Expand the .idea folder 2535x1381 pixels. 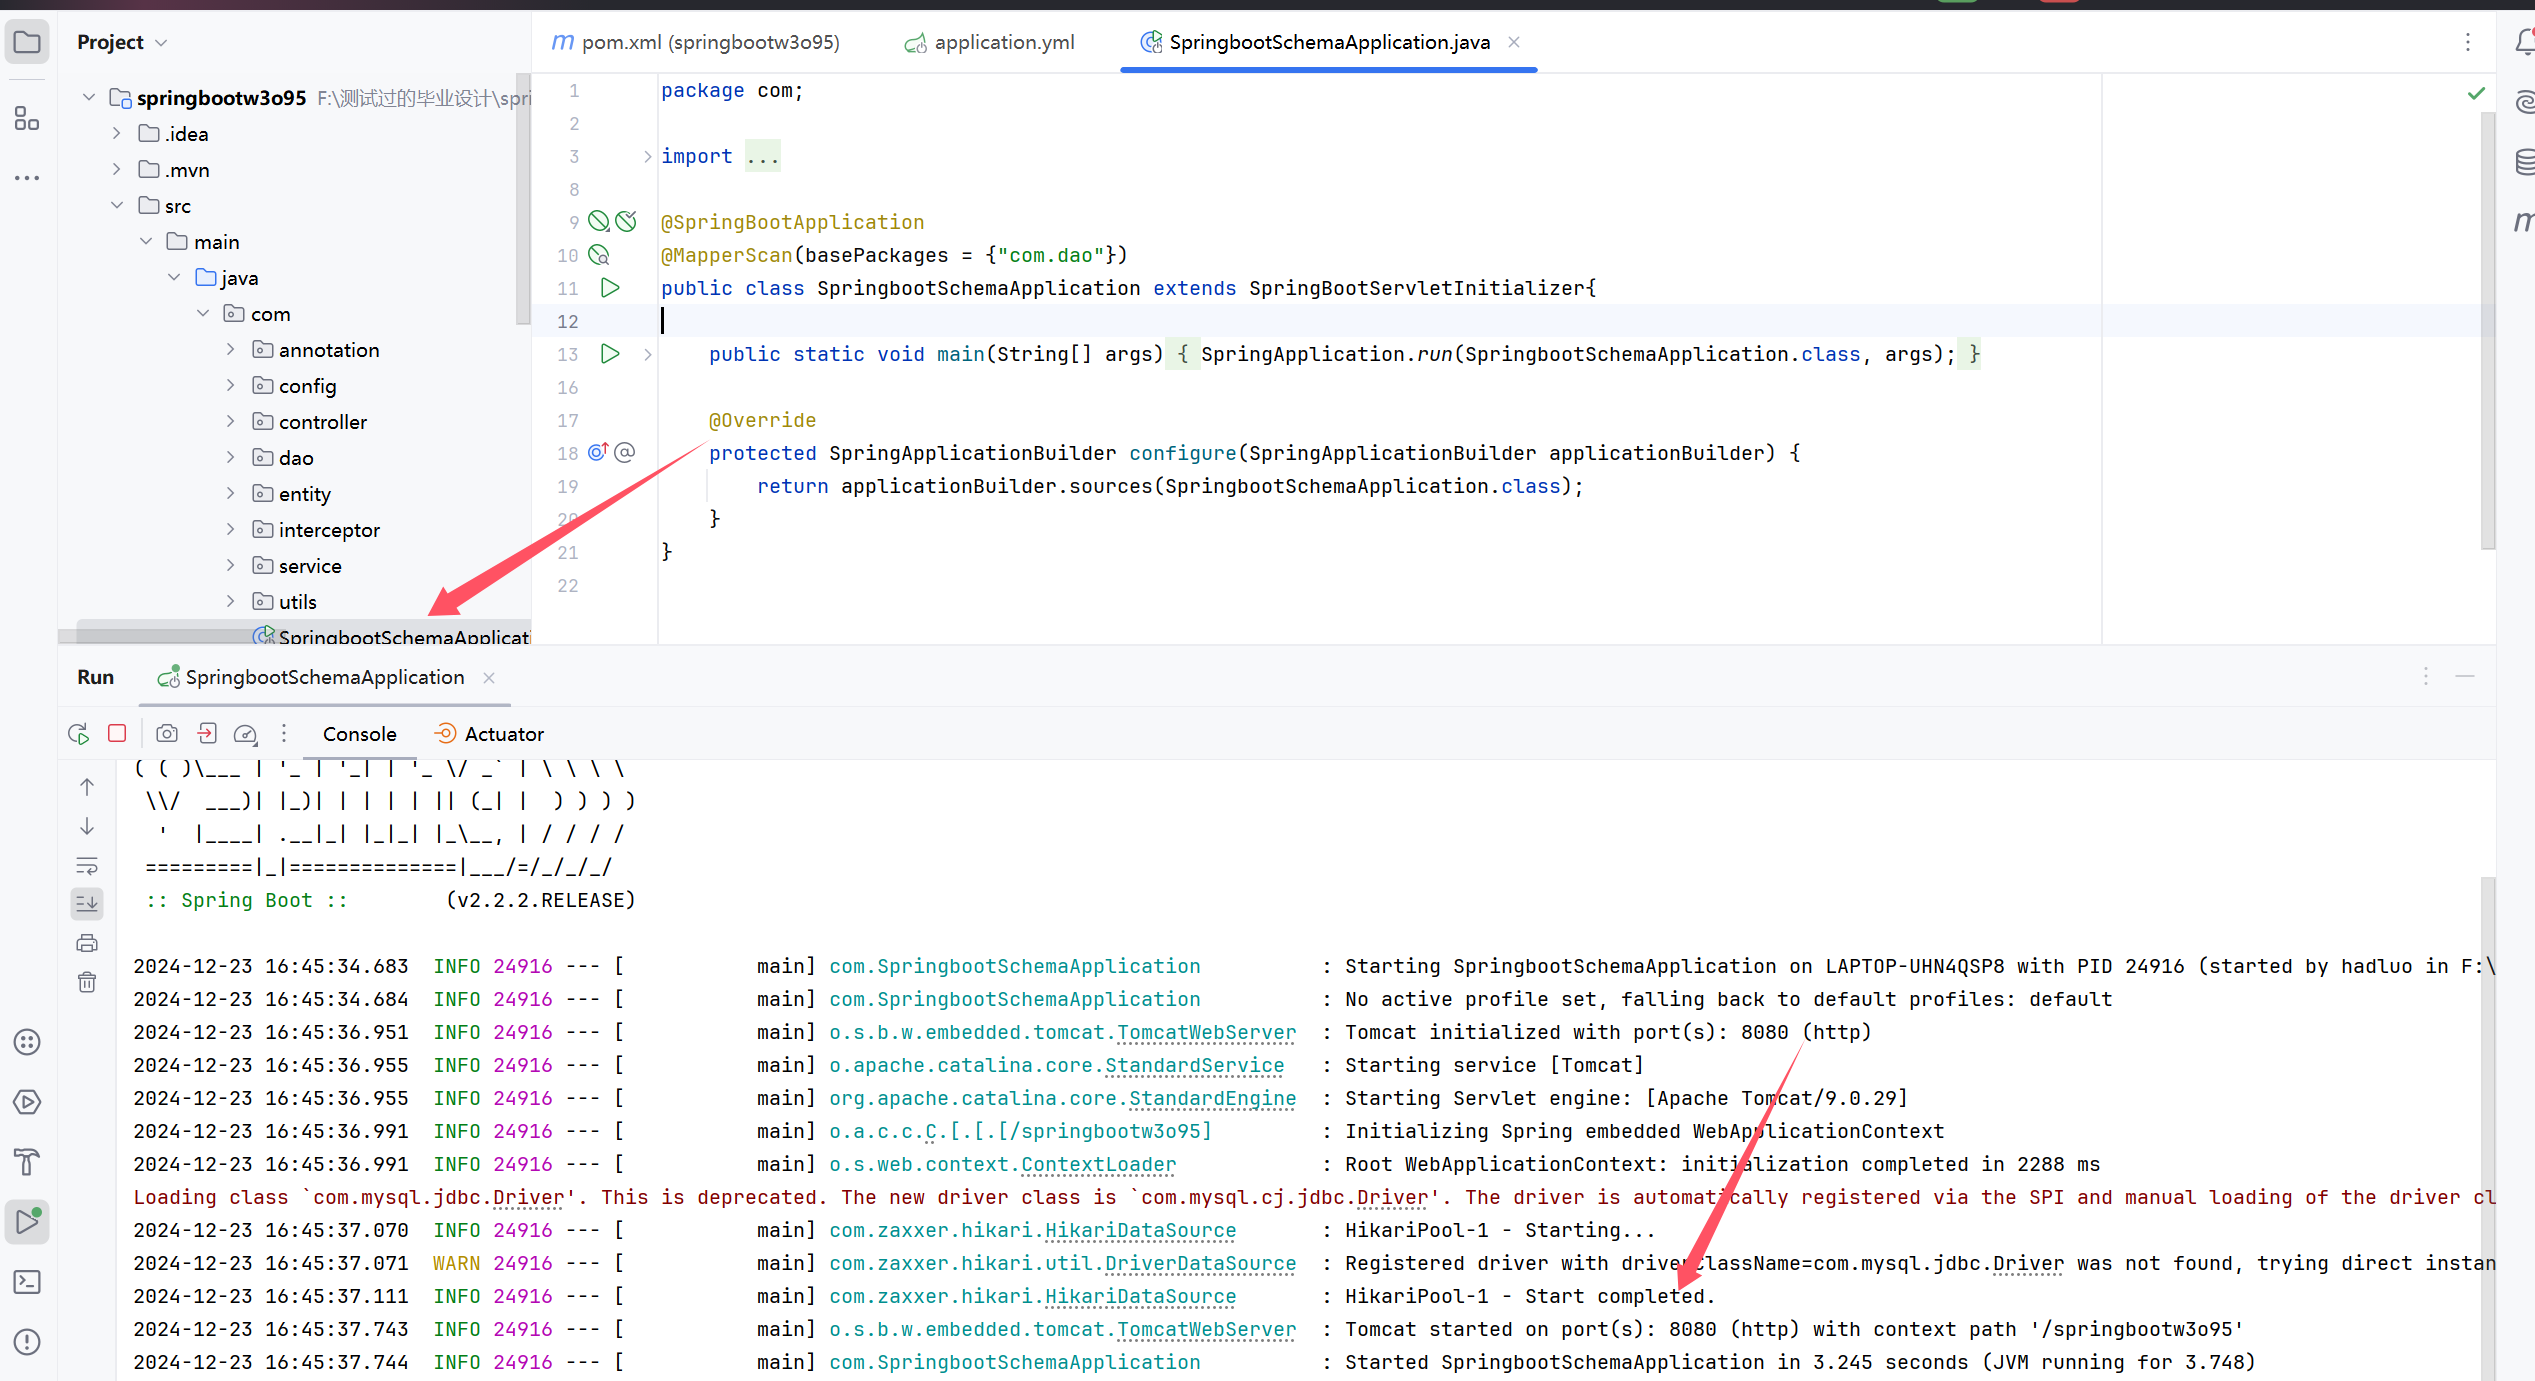pyautogui.click(x=117, y=133)
